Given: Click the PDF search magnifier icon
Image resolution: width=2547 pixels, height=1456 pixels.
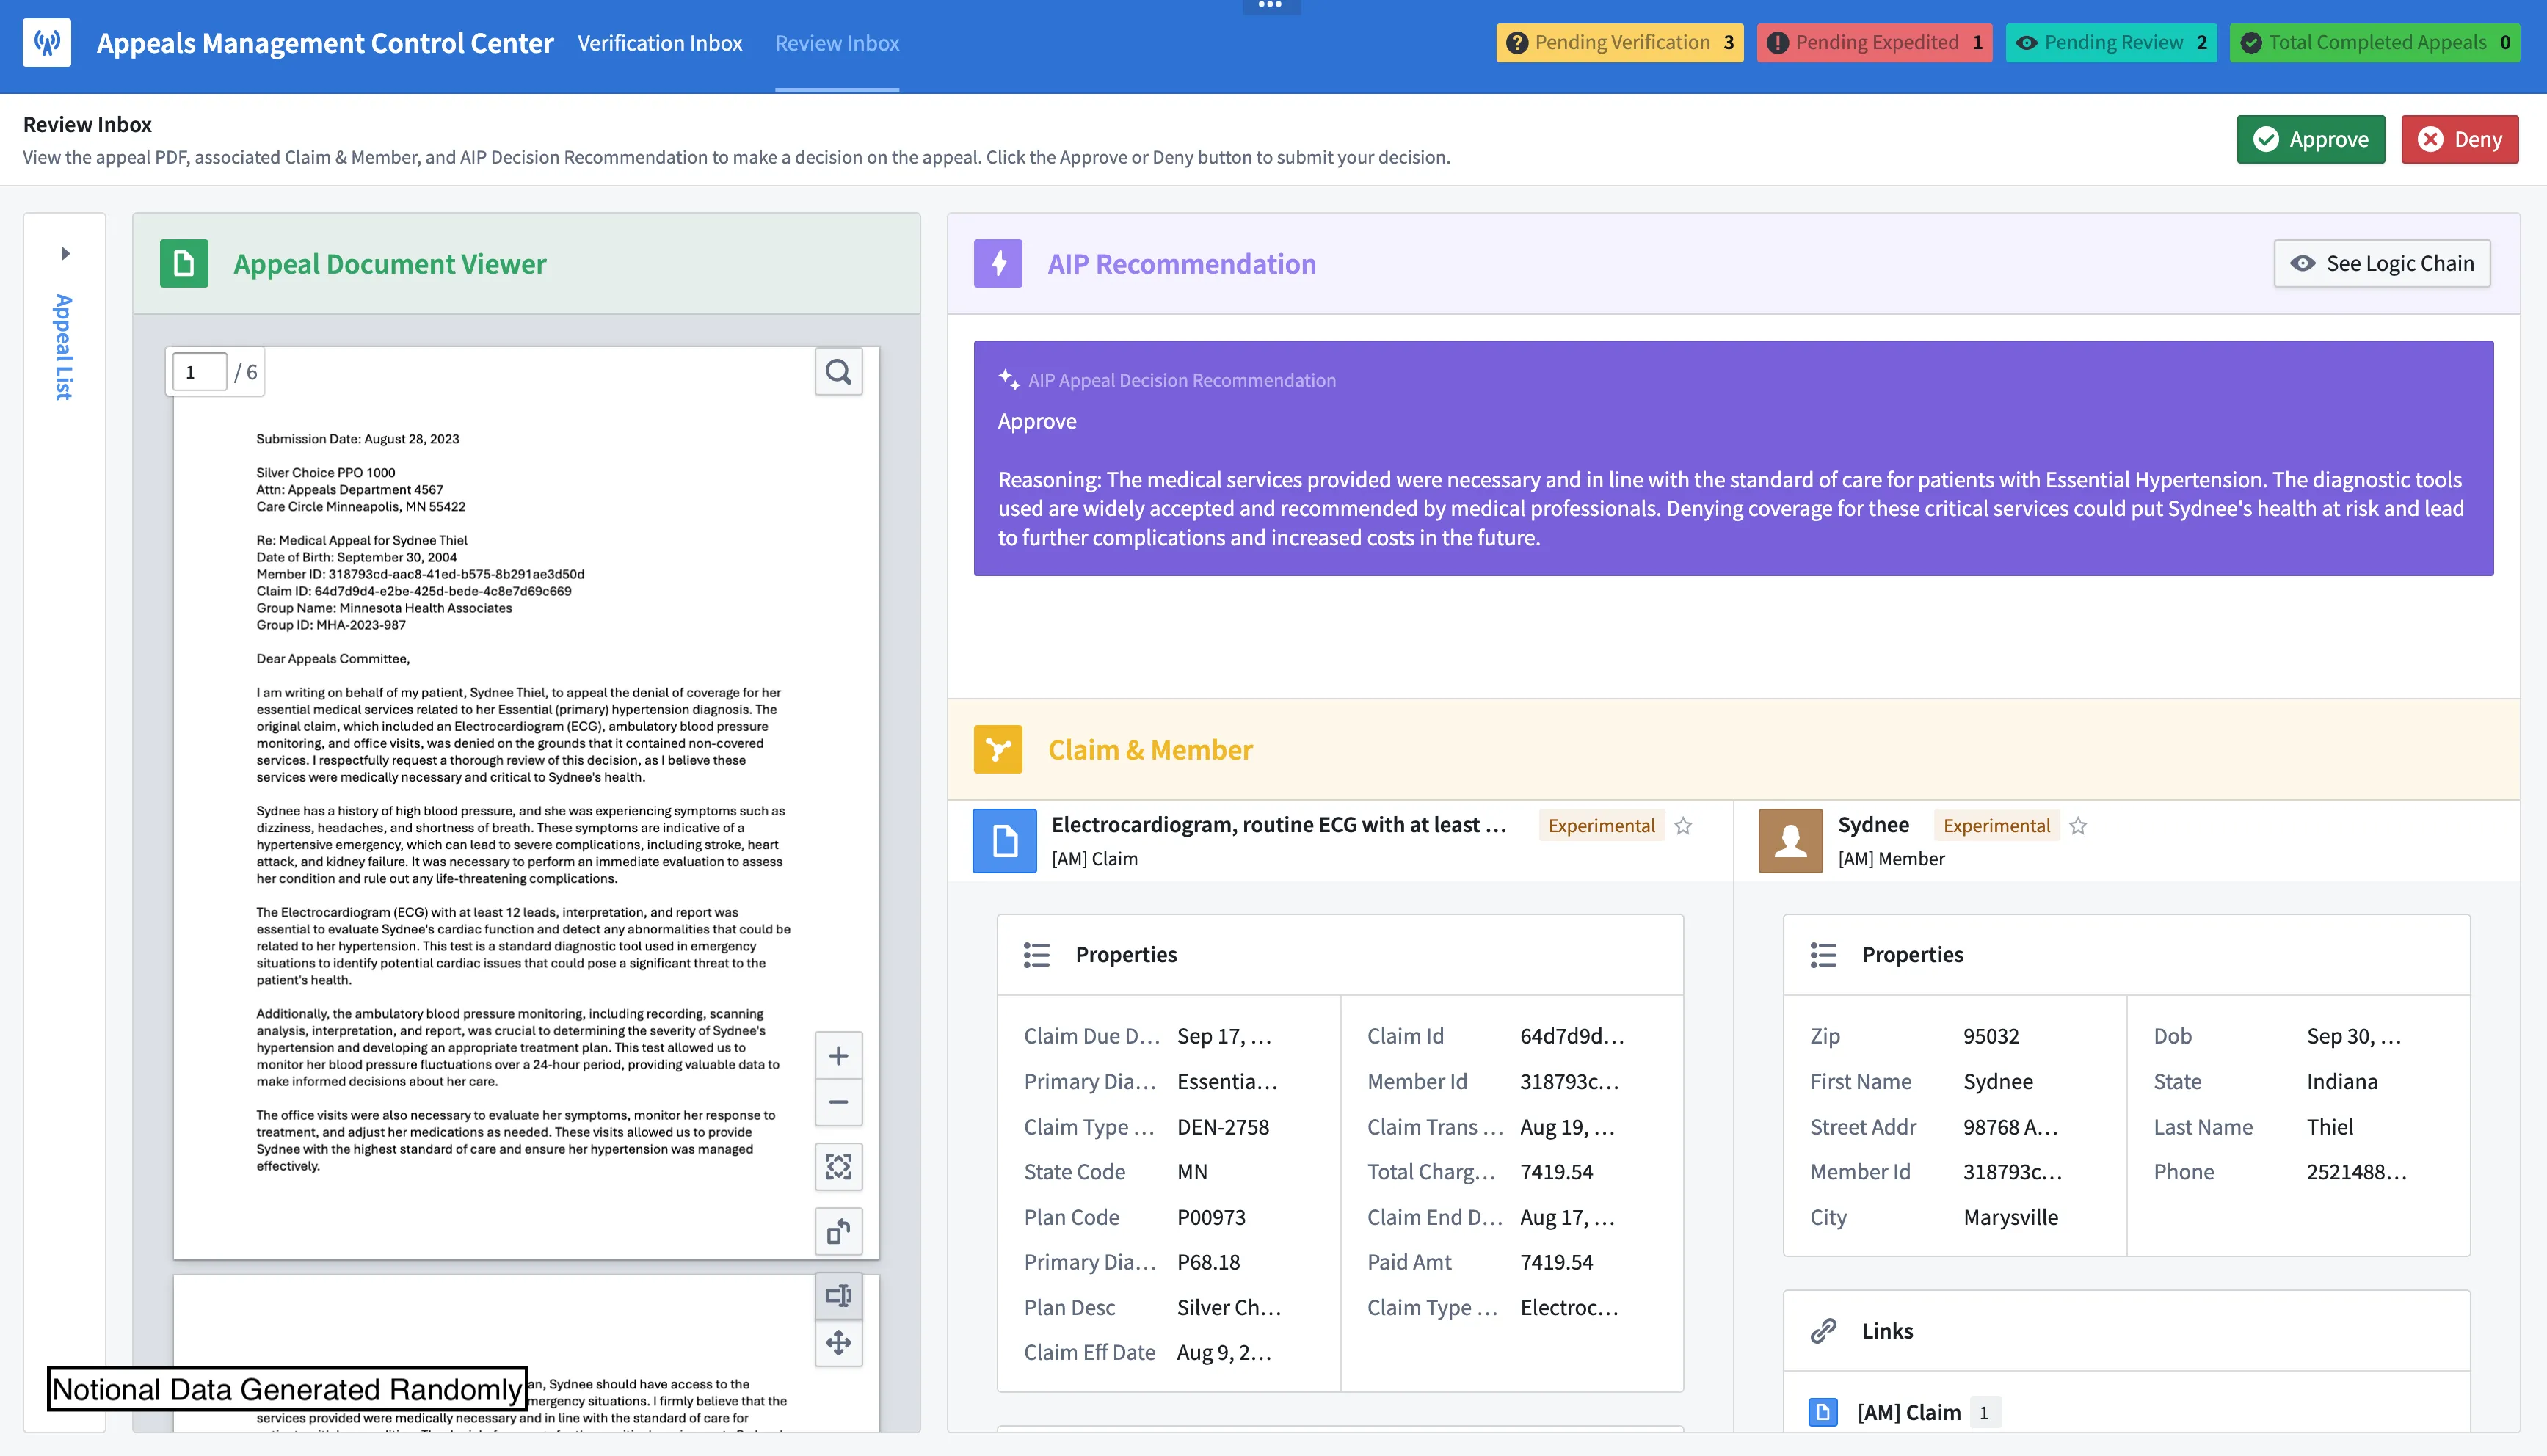Looking at the screenshot, I should click(x=838, y=372).
